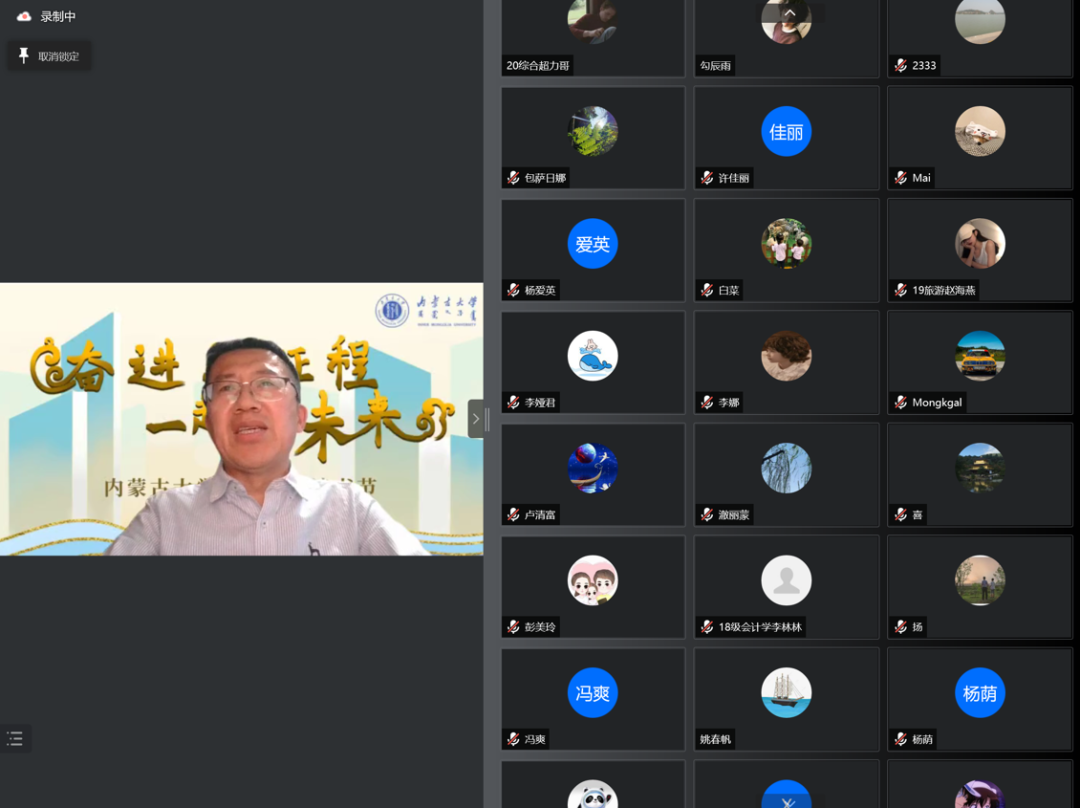
Task: Select the curly hair avatar above 李娜
Action: tap(786, 355)
